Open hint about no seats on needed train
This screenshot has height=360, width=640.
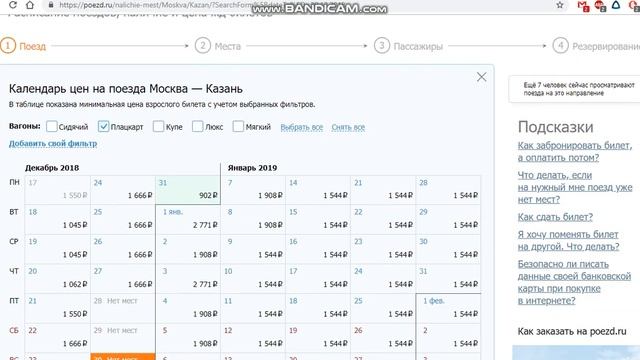[575, 187]
